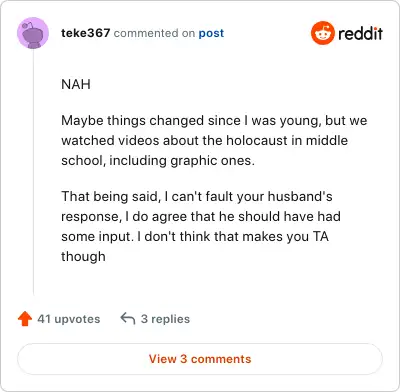Click the "NAH" verdict text
Screen dimensions: 400x392
pos(76,84)
